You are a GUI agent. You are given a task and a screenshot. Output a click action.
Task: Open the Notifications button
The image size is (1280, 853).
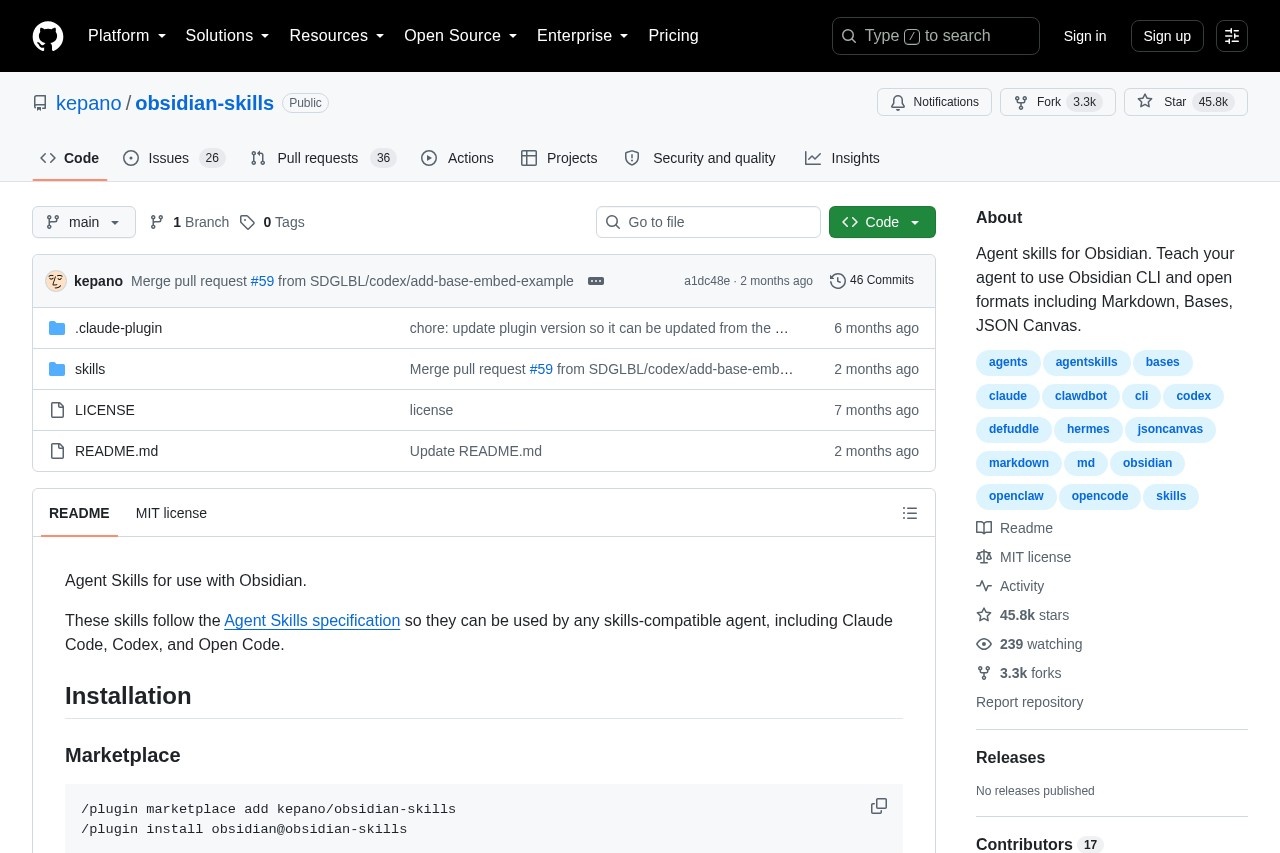coord(934,102)
